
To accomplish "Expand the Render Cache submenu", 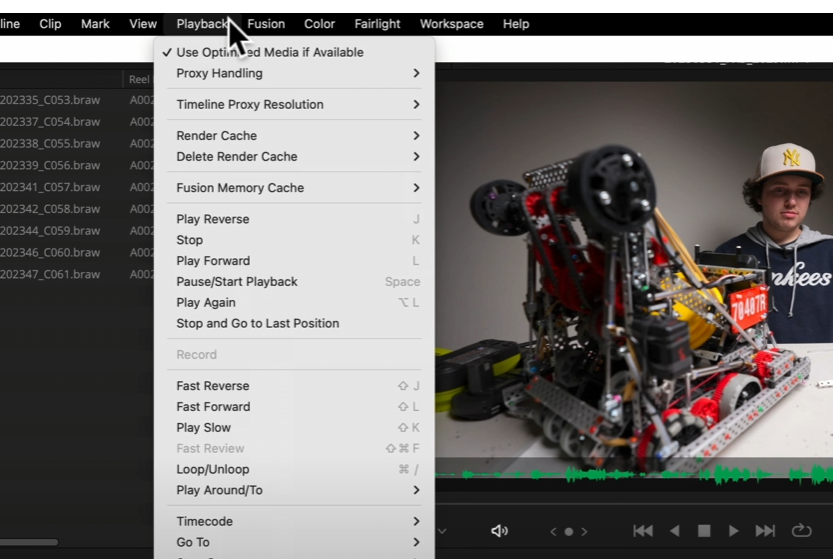I will point(294,136).
